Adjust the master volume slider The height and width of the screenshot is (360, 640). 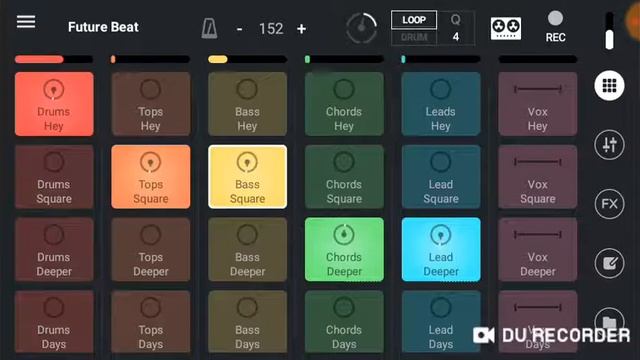pyautogui.click(x=609, y=31)
